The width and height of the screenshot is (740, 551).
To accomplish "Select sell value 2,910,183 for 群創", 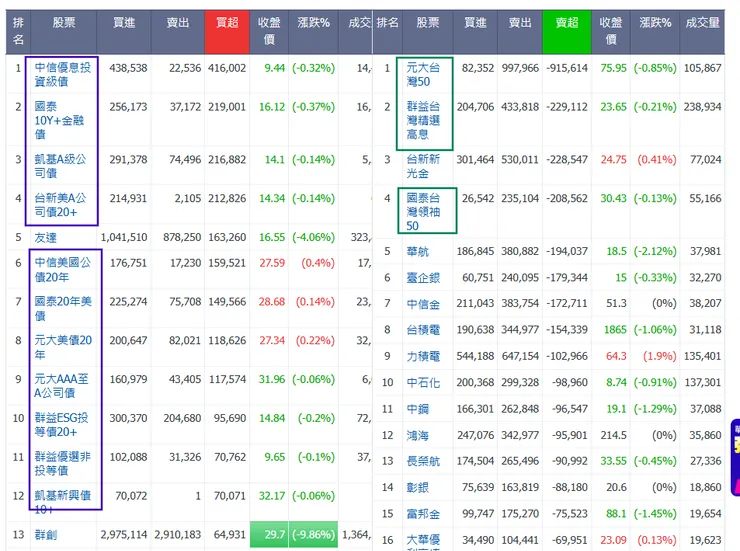I will pos(178,535).
